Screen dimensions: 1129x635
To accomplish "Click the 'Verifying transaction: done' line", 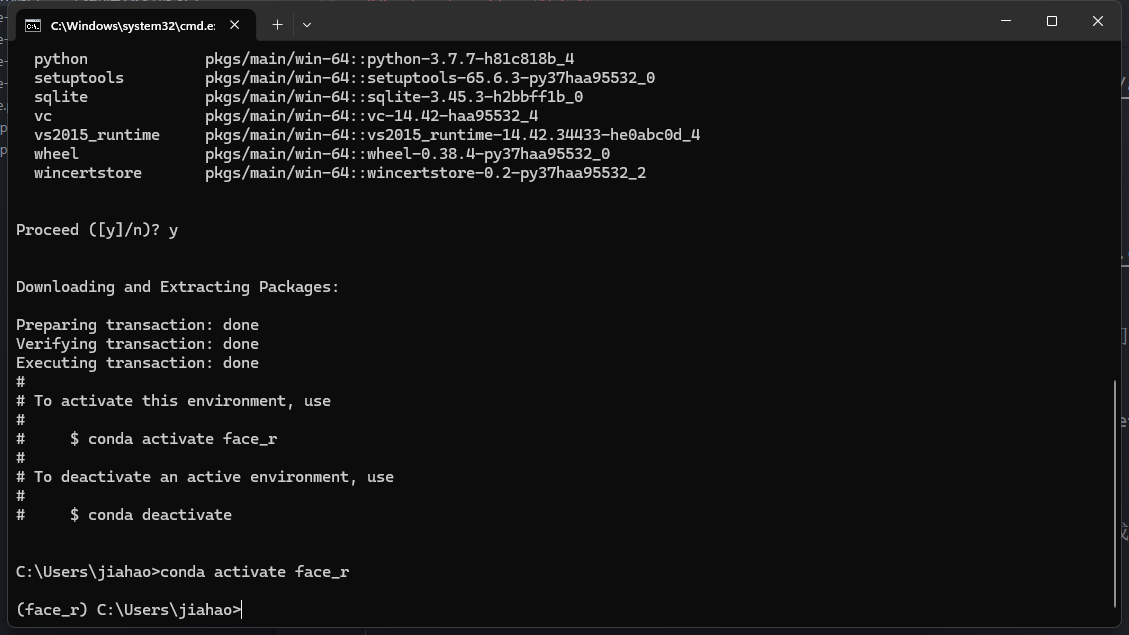I will click(137, 344).
